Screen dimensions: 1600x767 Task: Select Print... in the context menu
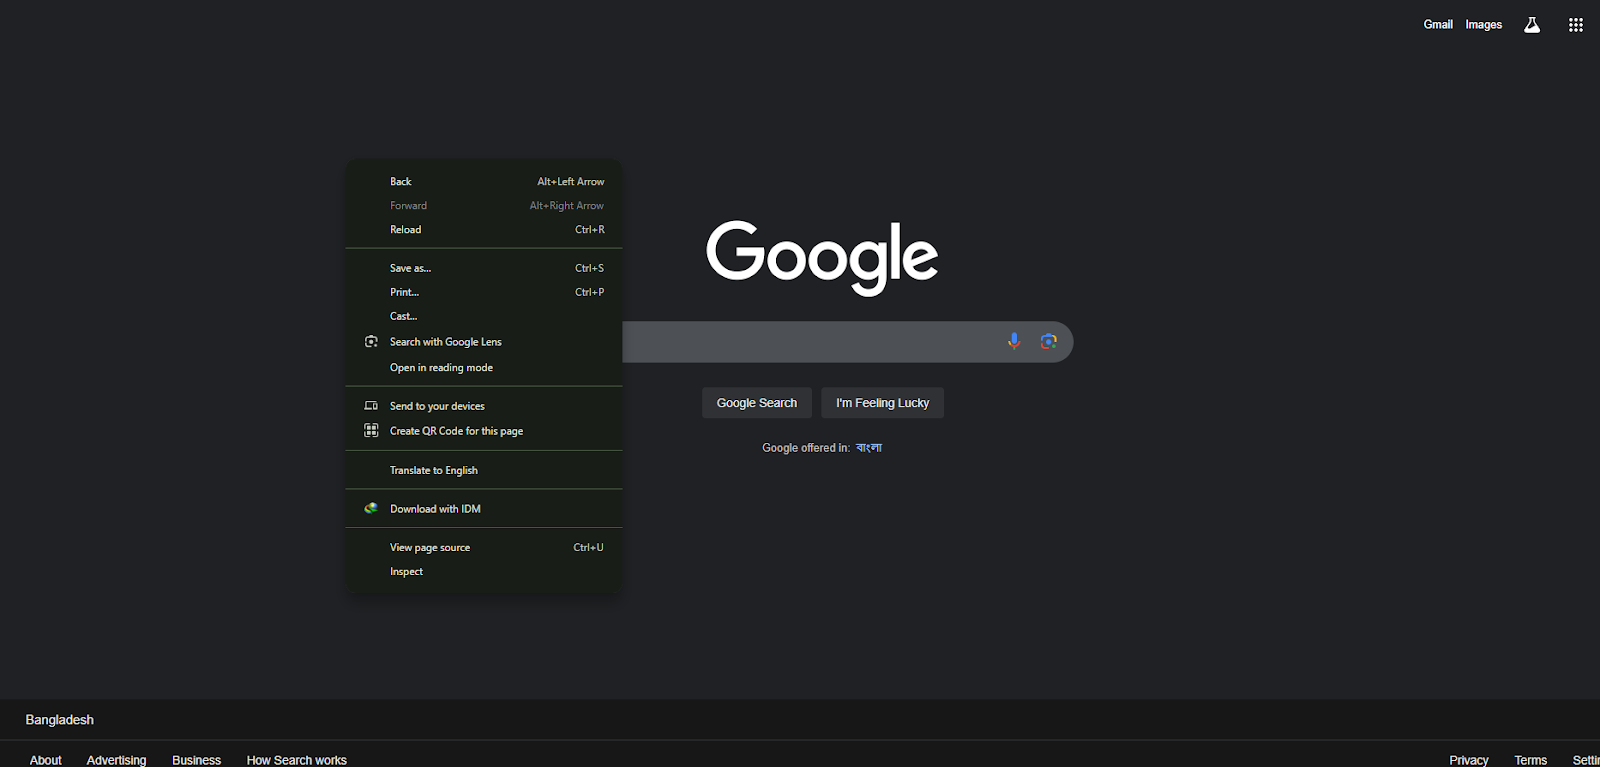[484, 292]
